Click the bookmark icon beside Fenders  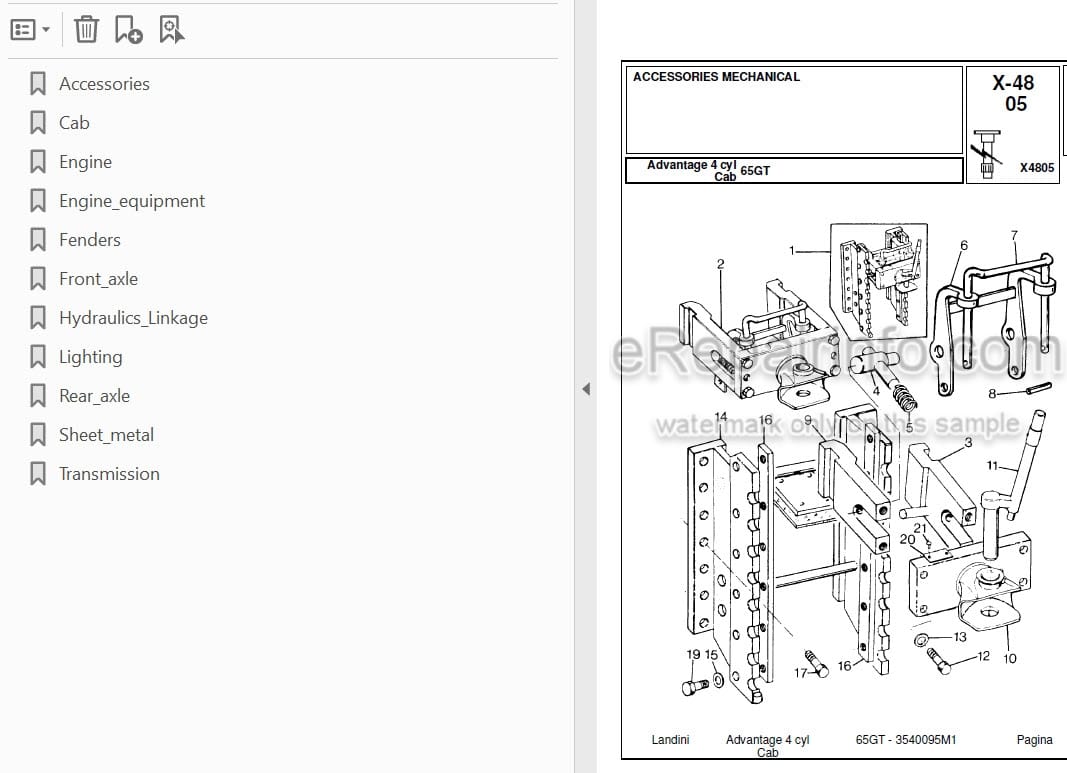(x=38, y=240)
